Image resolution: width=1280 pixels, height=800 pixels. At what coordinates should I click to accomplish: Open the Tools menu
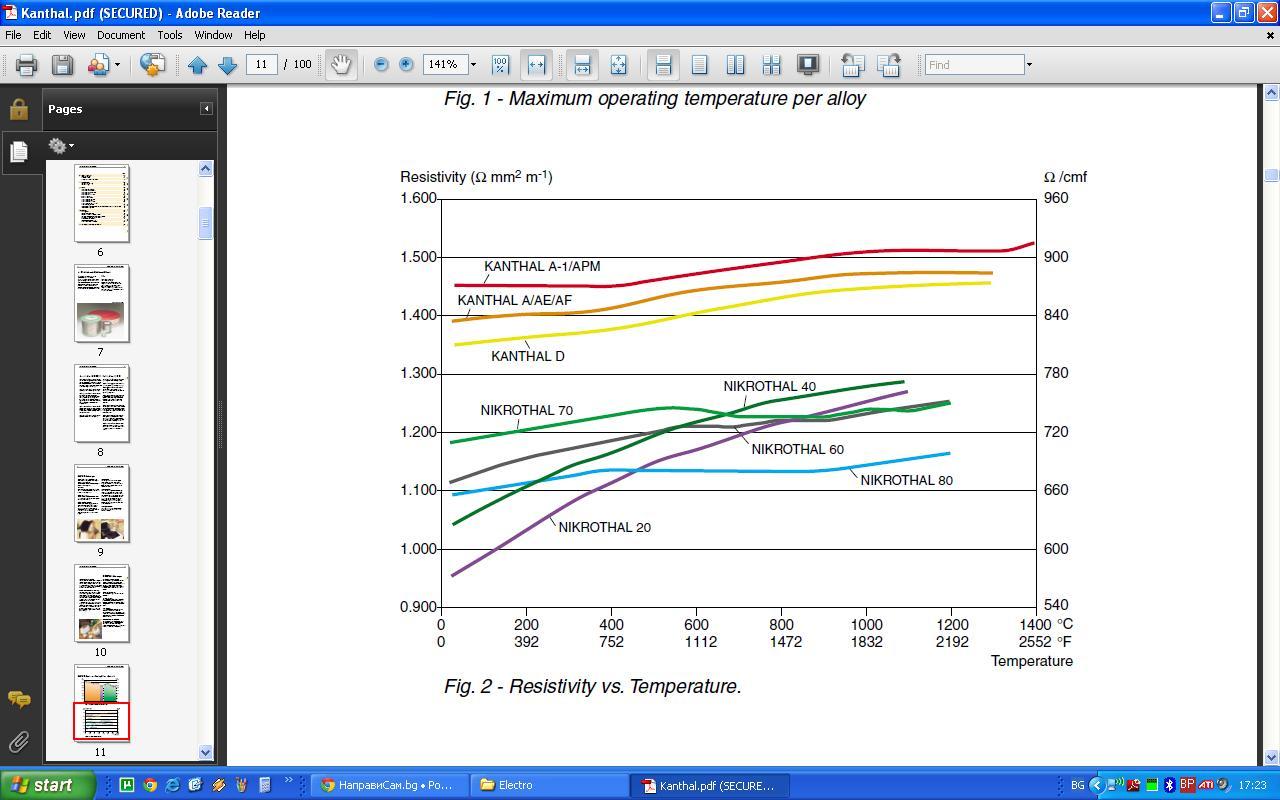click(169, 35)
